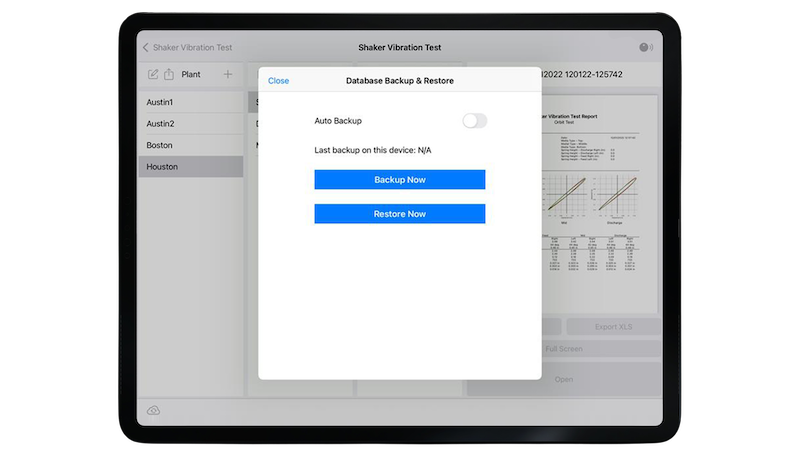Tap the back chevron beside Shaker Vibration Test
The width and height of the screenshot is (800, 457).
tap(145, 47)
